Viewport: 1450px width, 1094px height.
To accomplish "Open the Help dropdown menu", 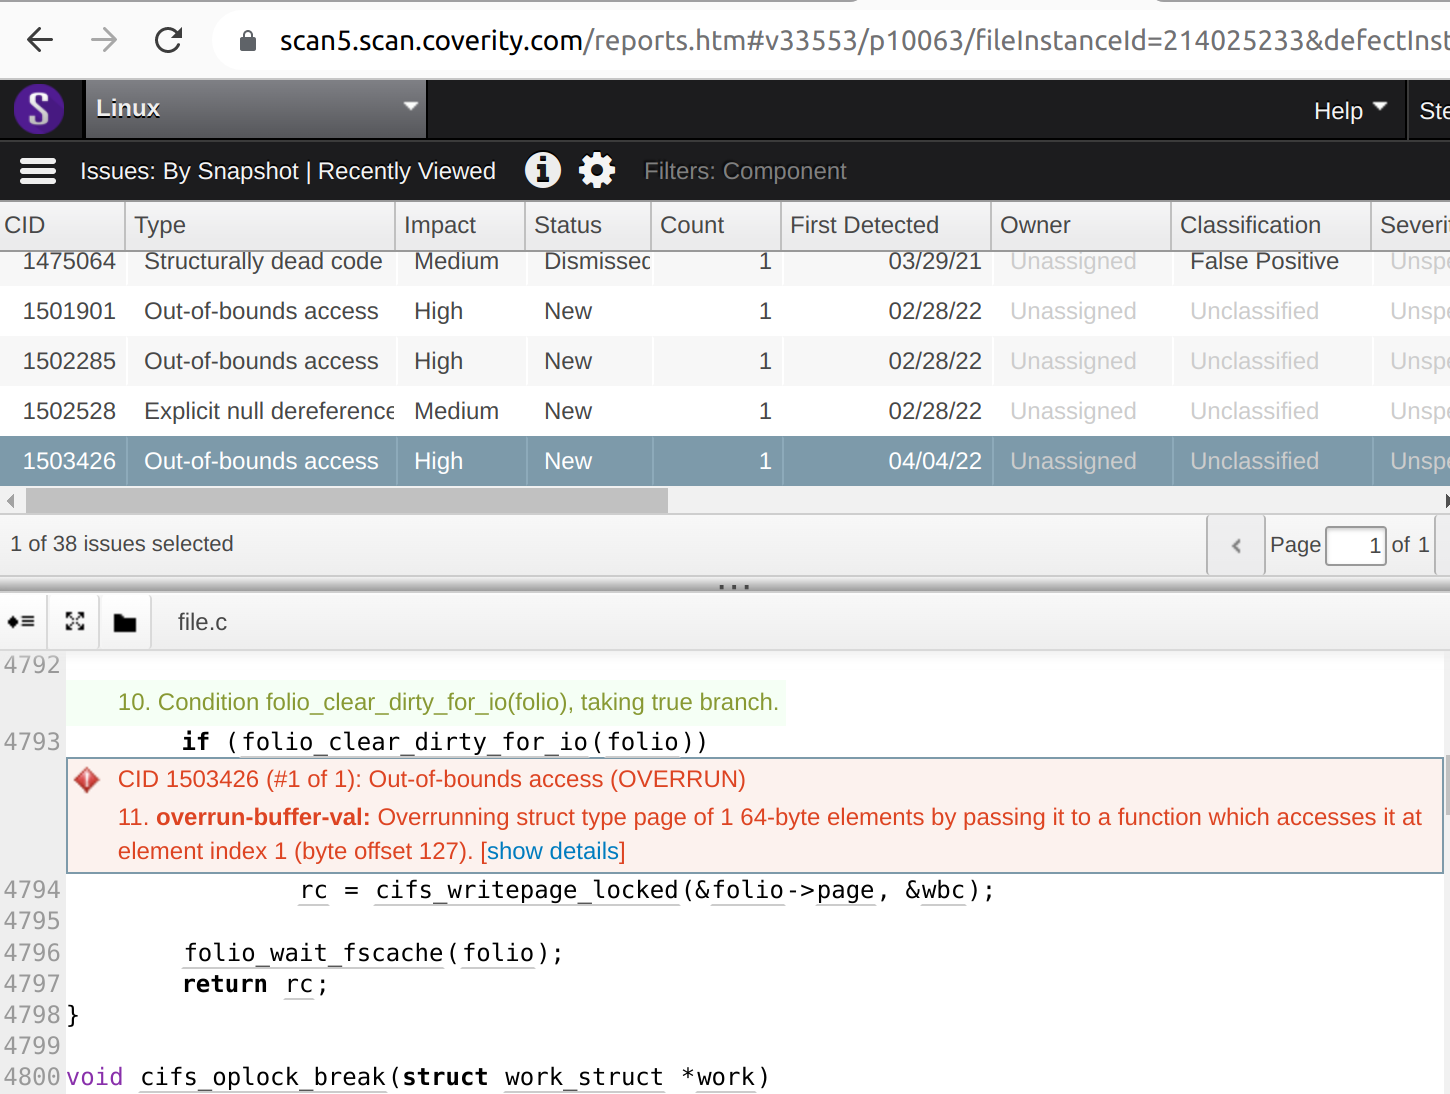I will click(1349, 110).
